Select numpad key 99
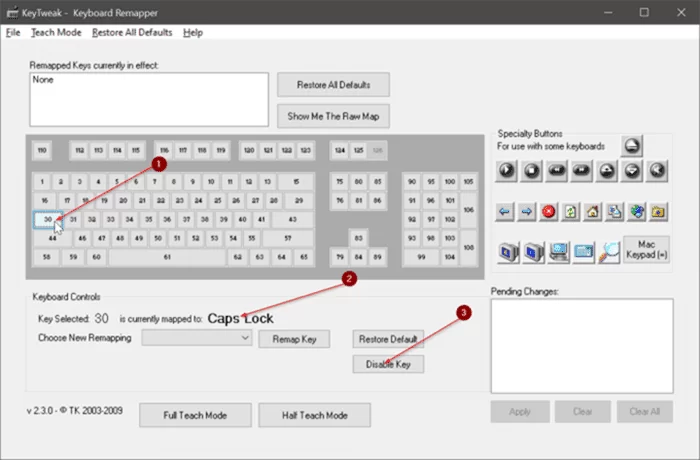The height and width of the screenshot is (460, 700). pos(421,257)
